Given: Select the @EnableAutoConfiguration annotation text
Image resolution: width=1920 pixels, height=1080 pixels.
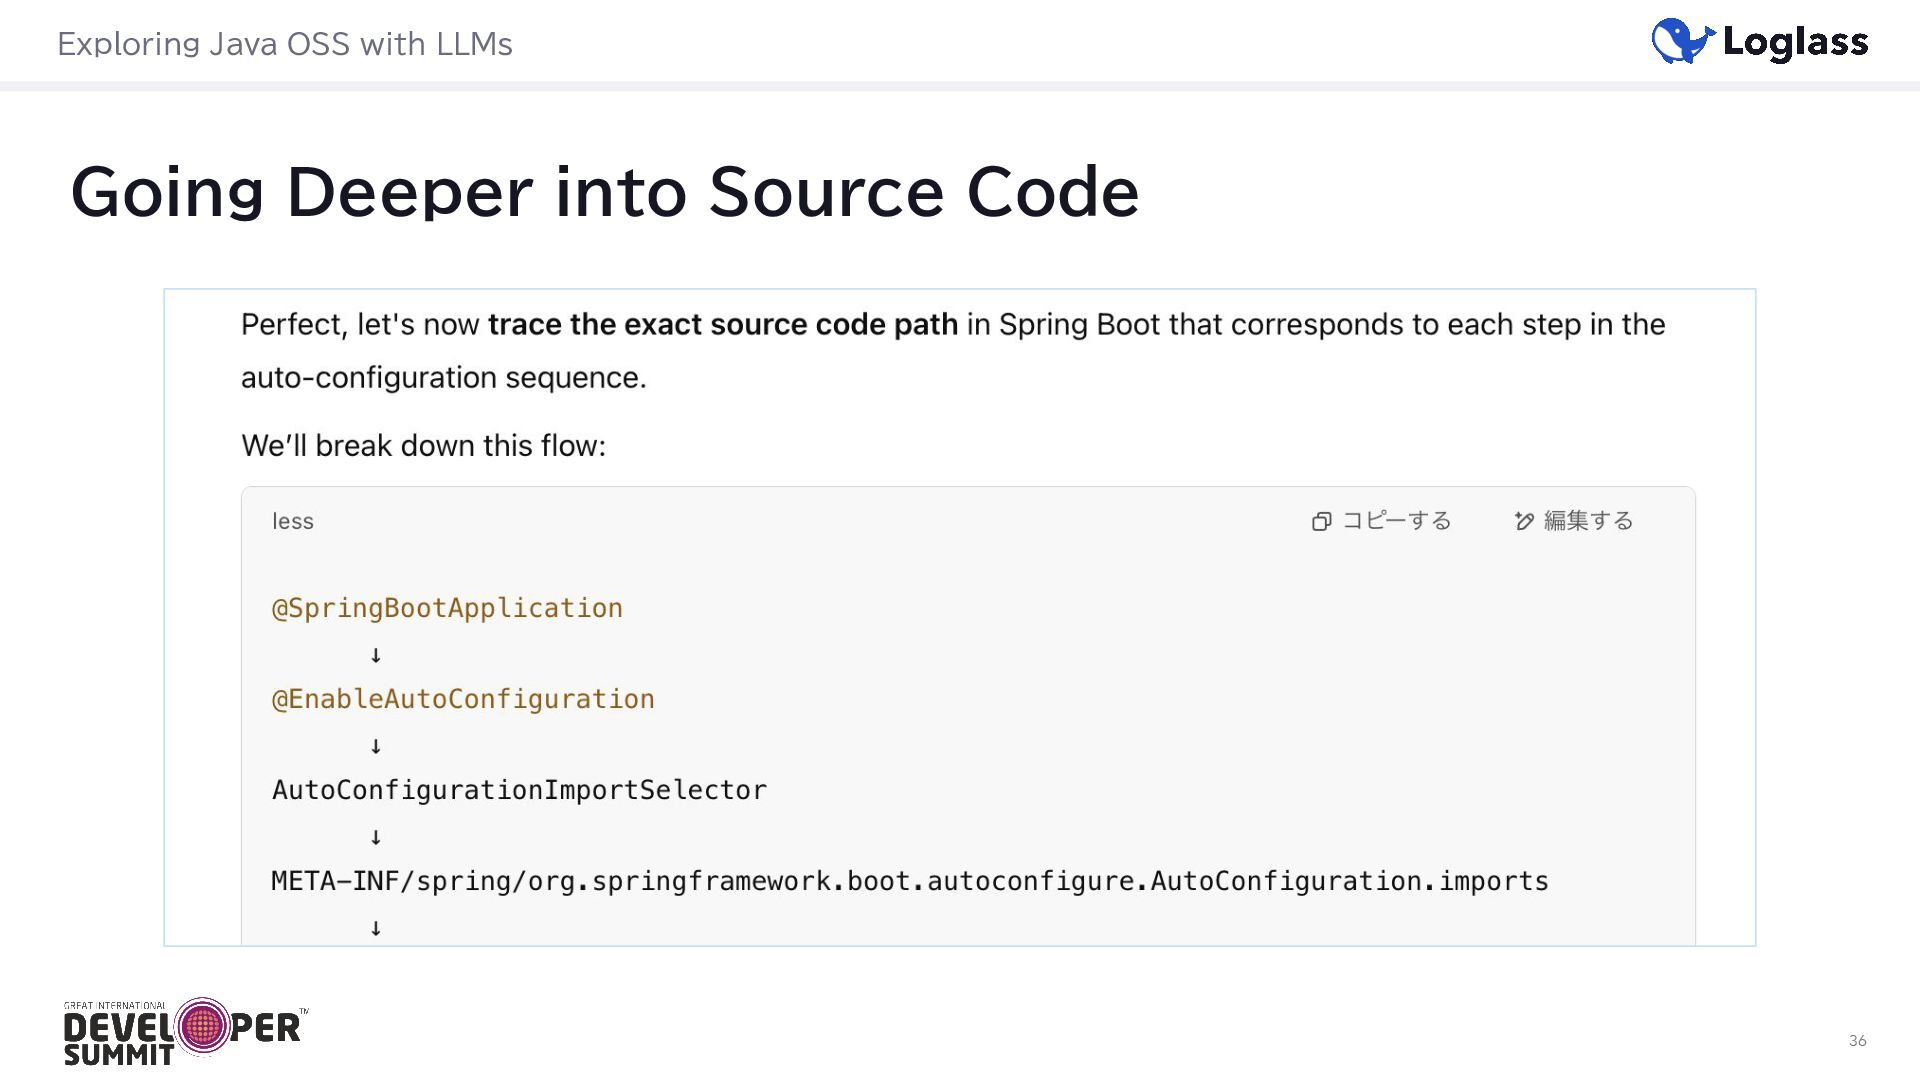Looking at the screenshot, I should (463, 699).
